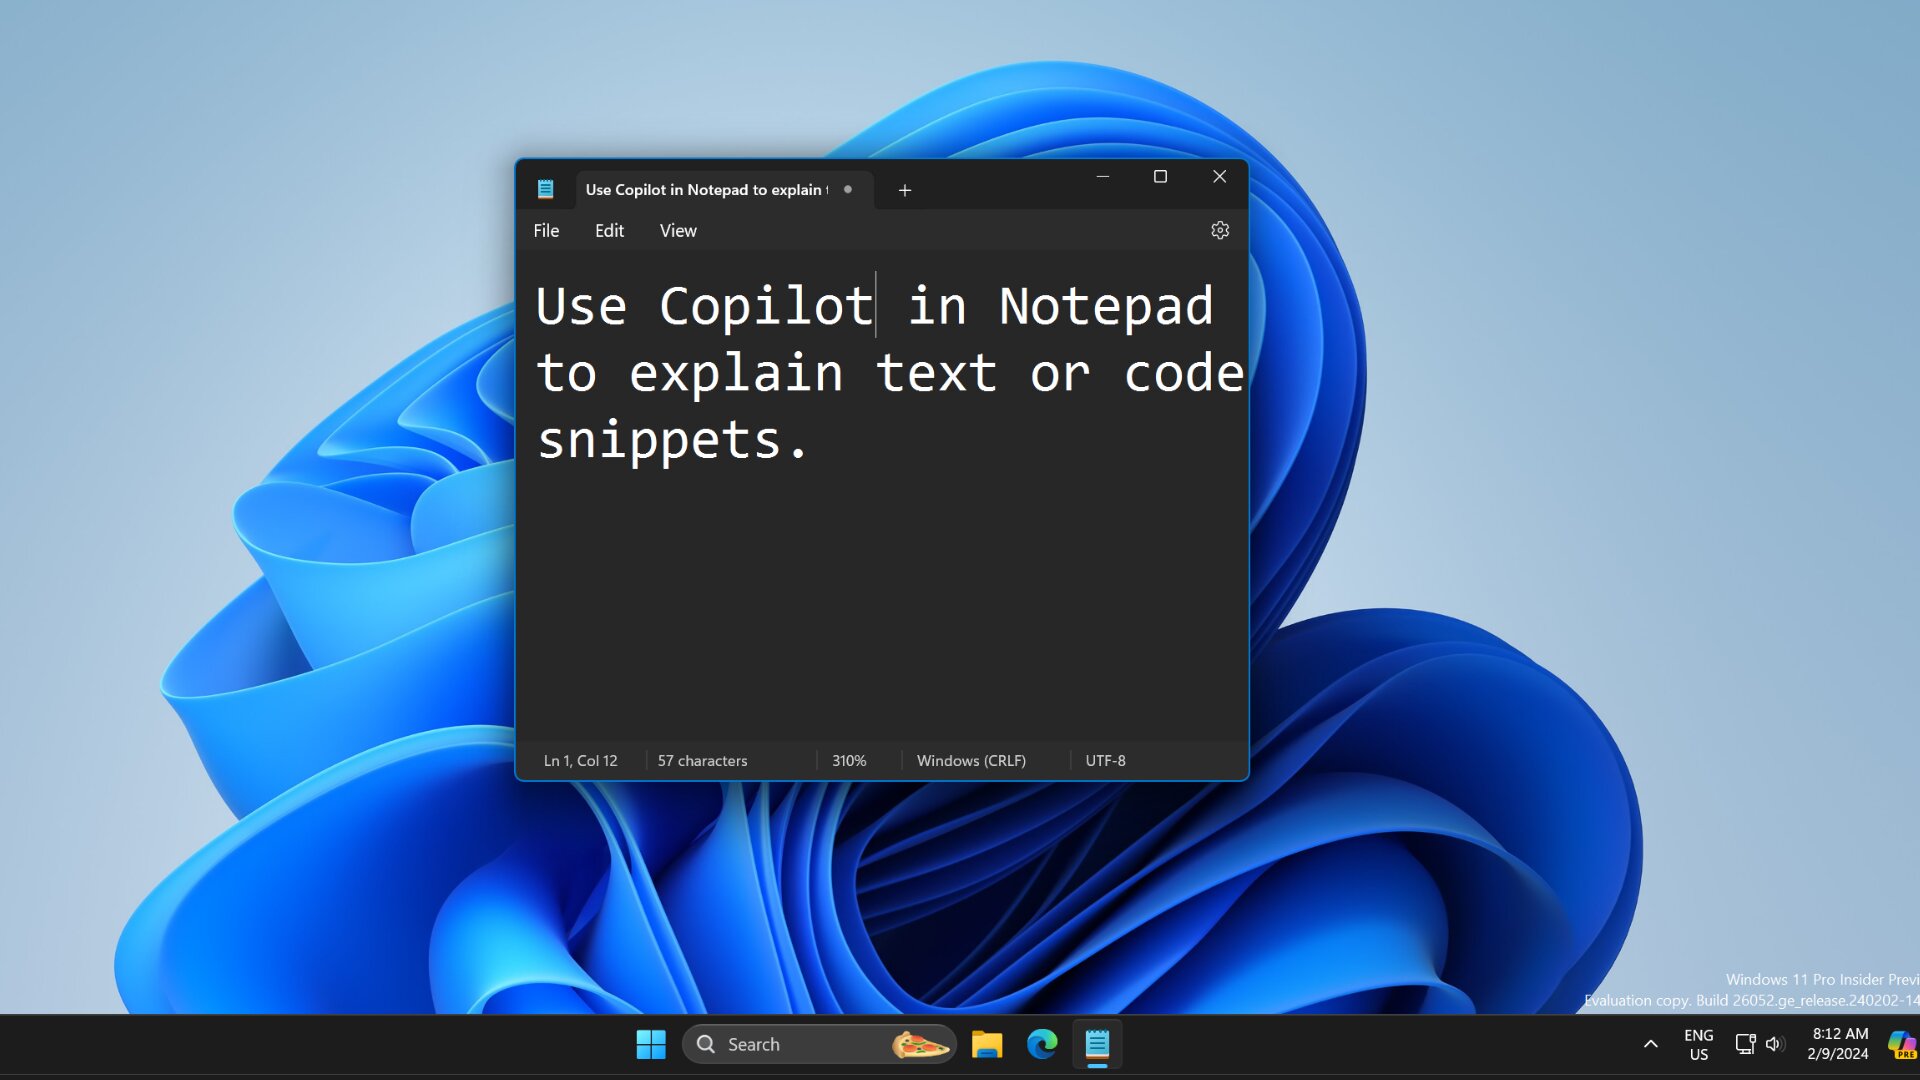Click the 310% zoom level in status bar

849,761
